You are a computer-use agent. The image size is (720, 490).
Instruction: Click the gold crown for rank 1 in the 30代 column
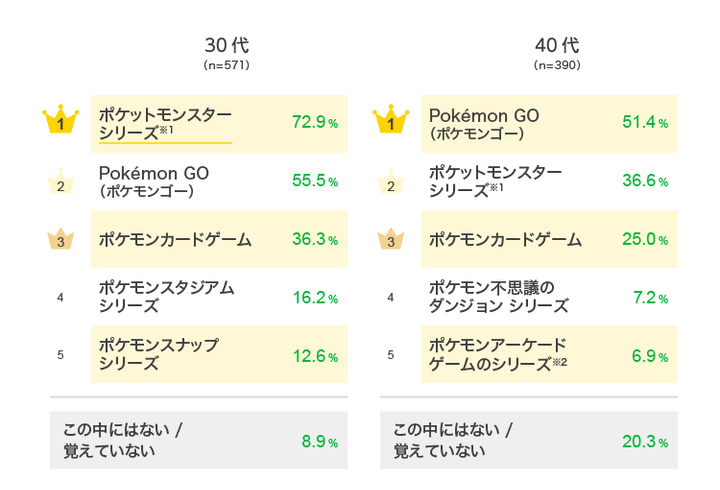[x=60, y=122]
